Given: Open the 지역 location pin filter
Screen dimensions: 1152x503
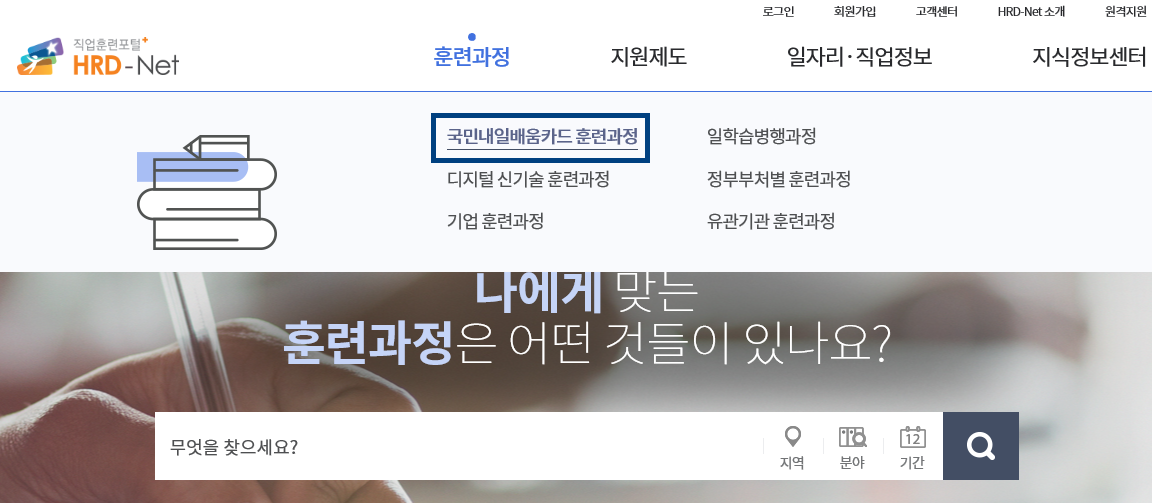Looking at the screenshot, I should pos(791,447).
